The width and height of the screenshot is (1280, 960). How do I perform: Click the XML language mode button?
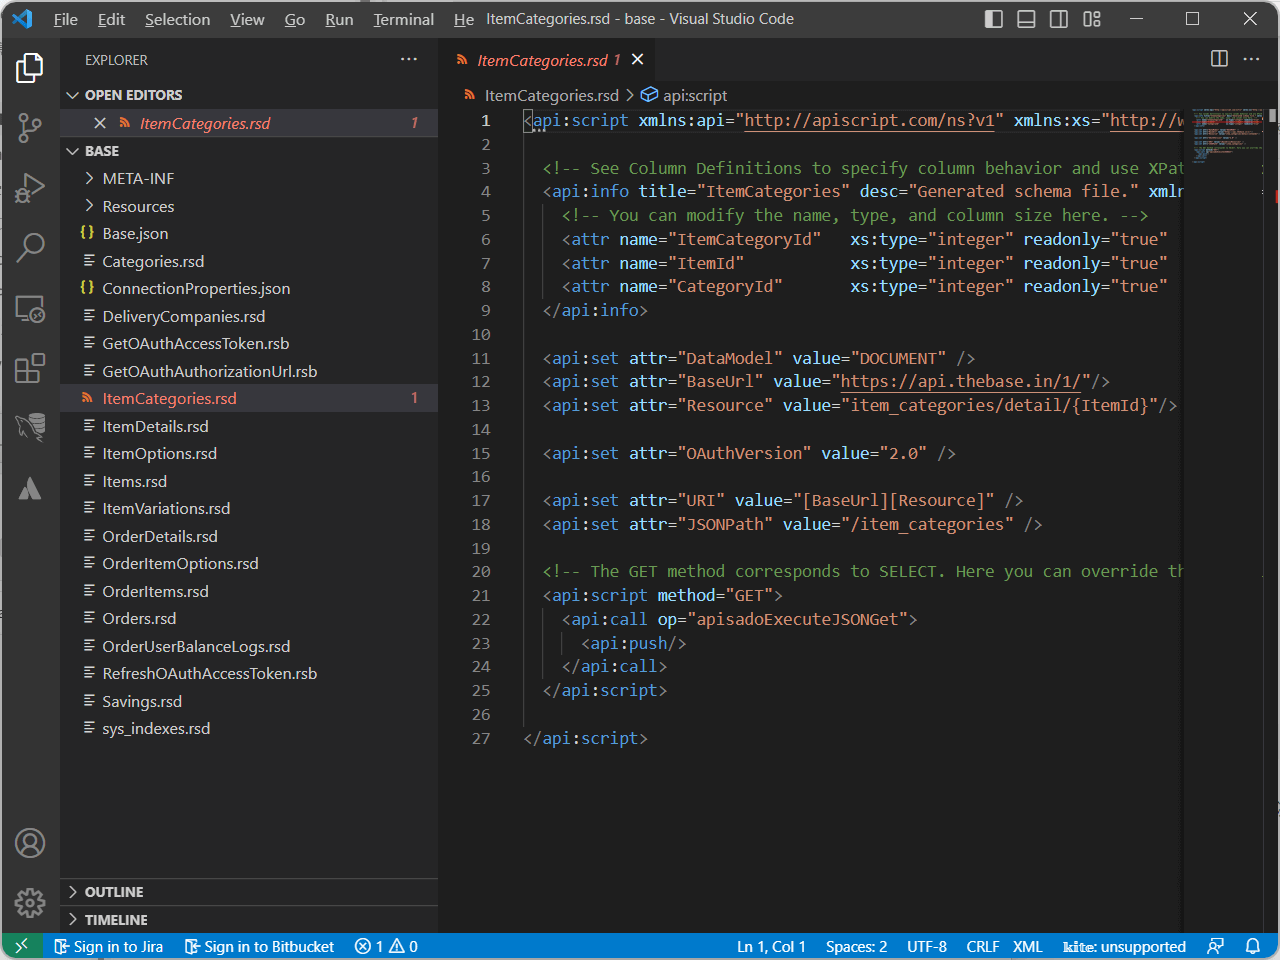(1027, 946)
